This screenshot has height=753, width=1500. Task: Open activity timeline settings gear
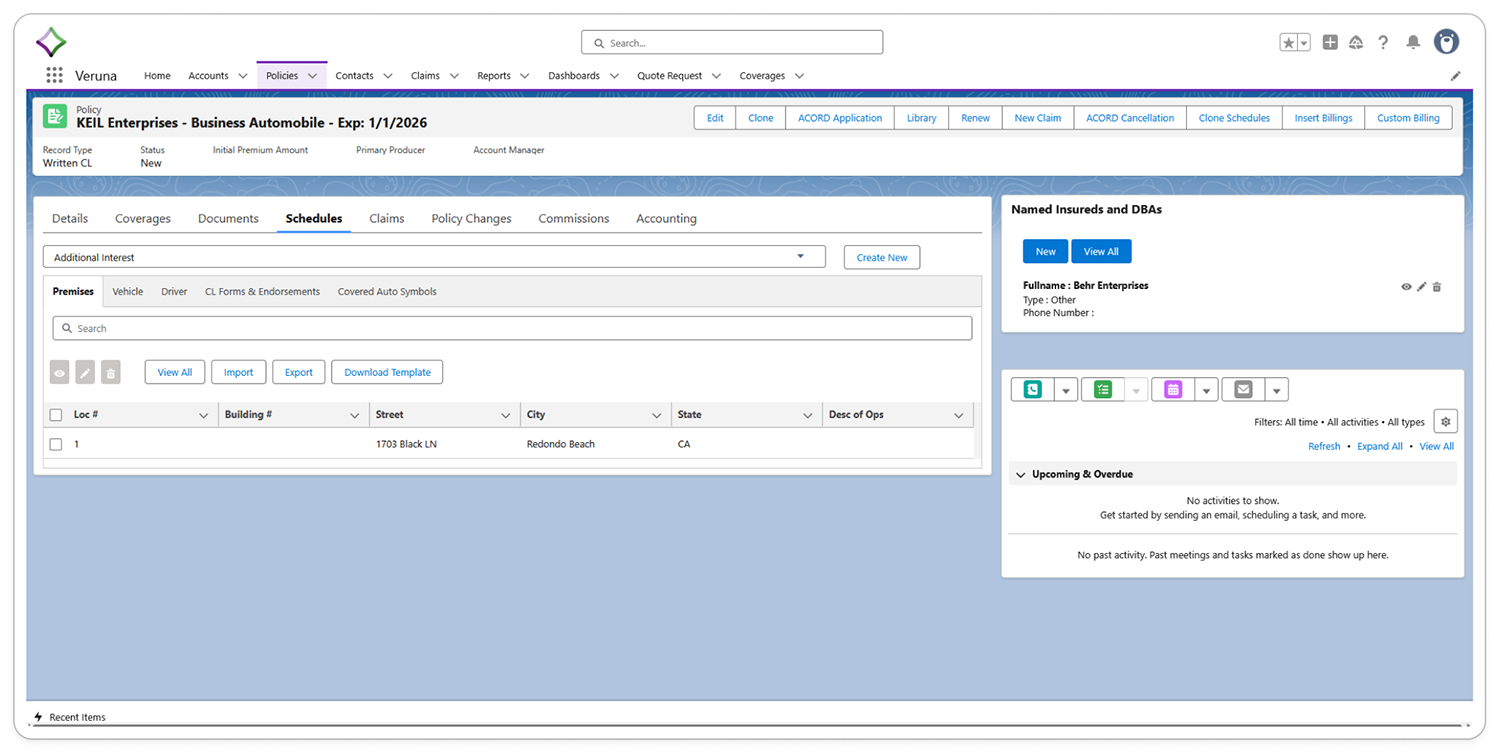[1445, 422]
